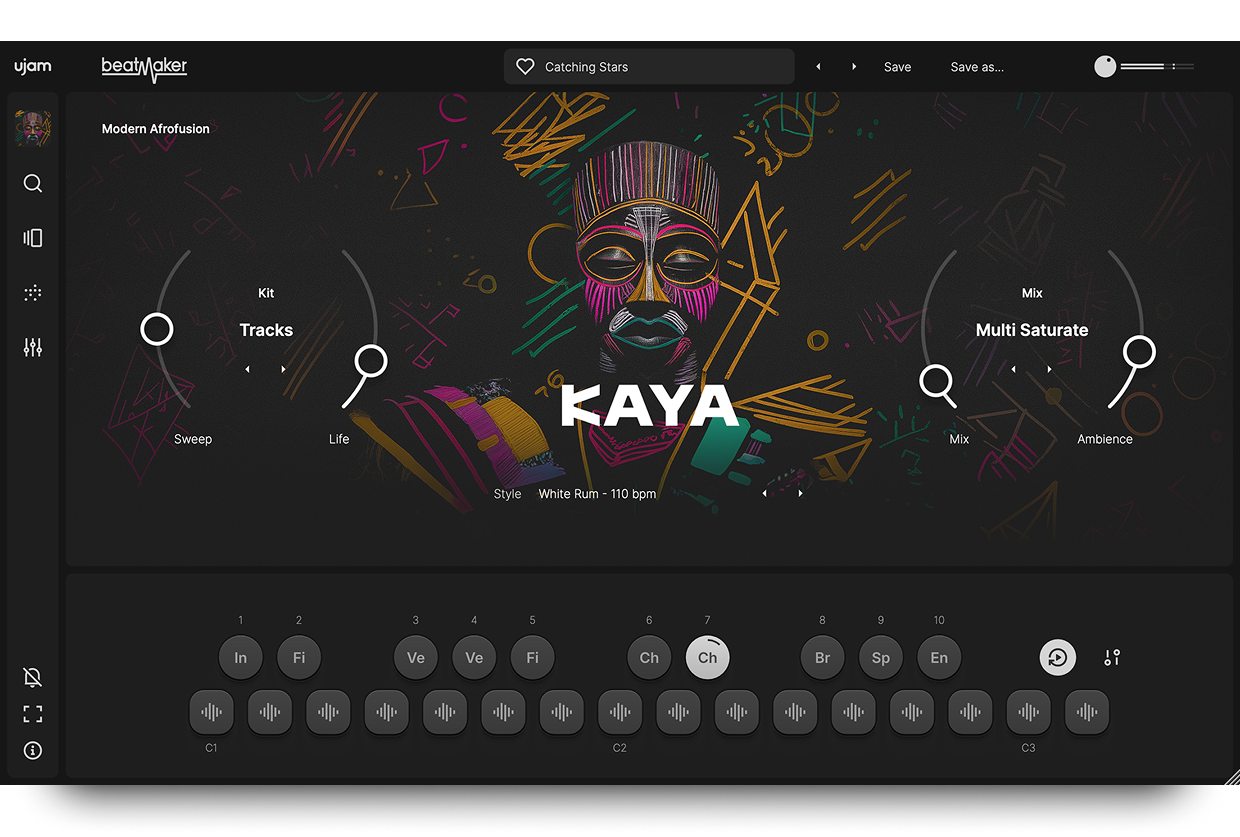
Task: Click the search magnifier icon in sidebar
Action: [x=33, y=184]
